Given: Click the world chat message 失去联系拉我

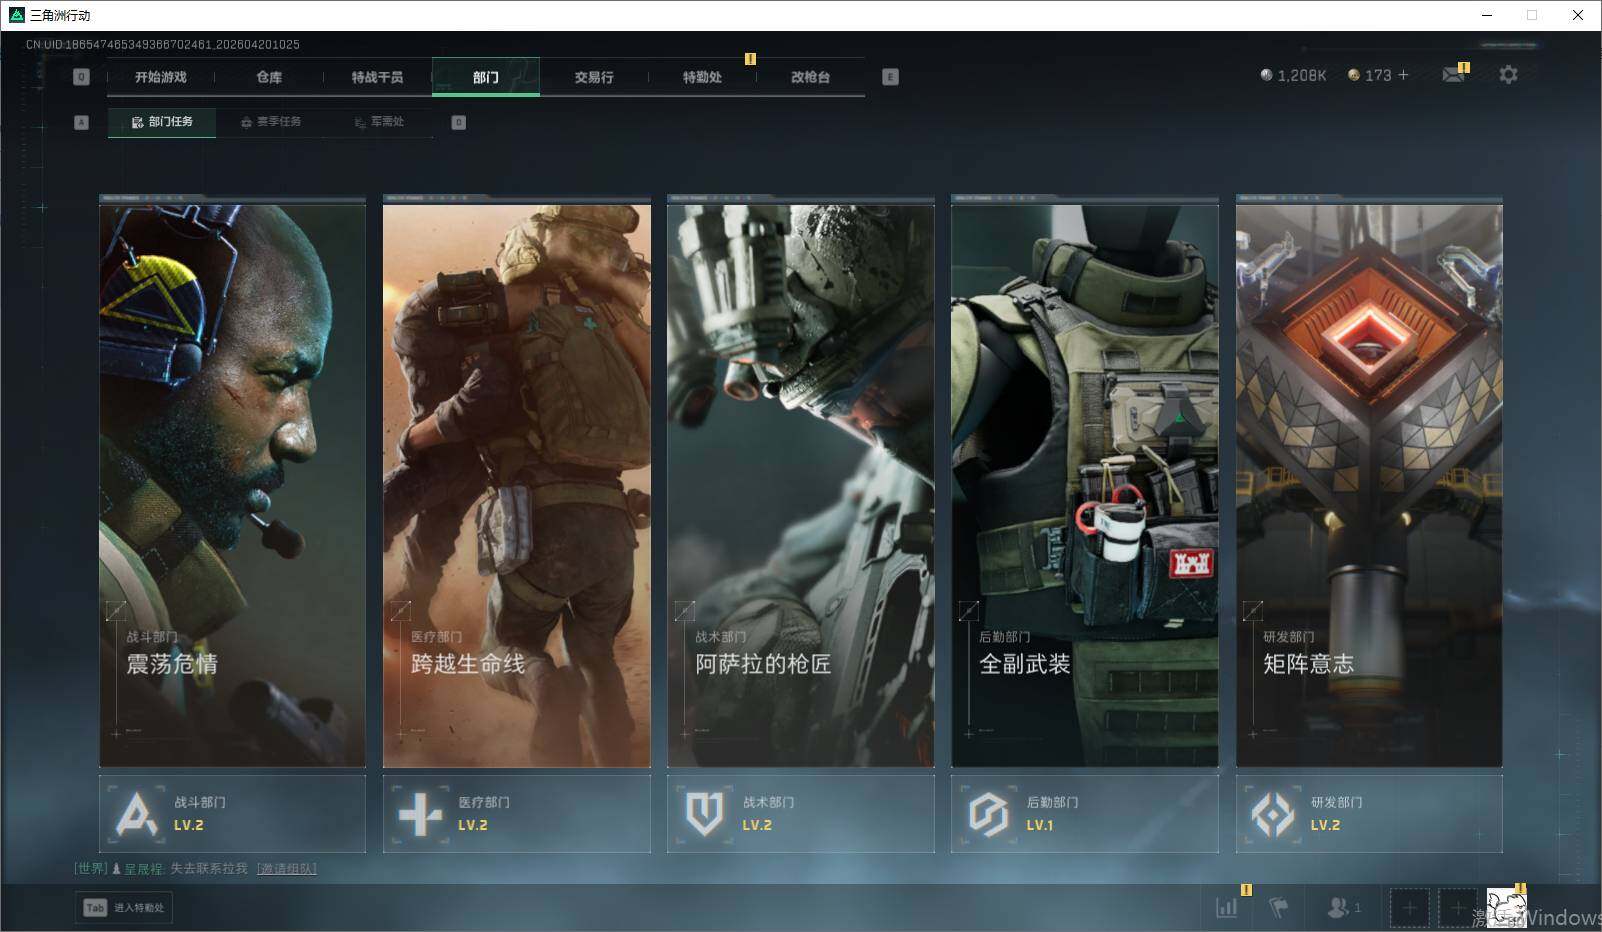Looking at the screenshot, I should pyautogui.click(x=208, y=869).
